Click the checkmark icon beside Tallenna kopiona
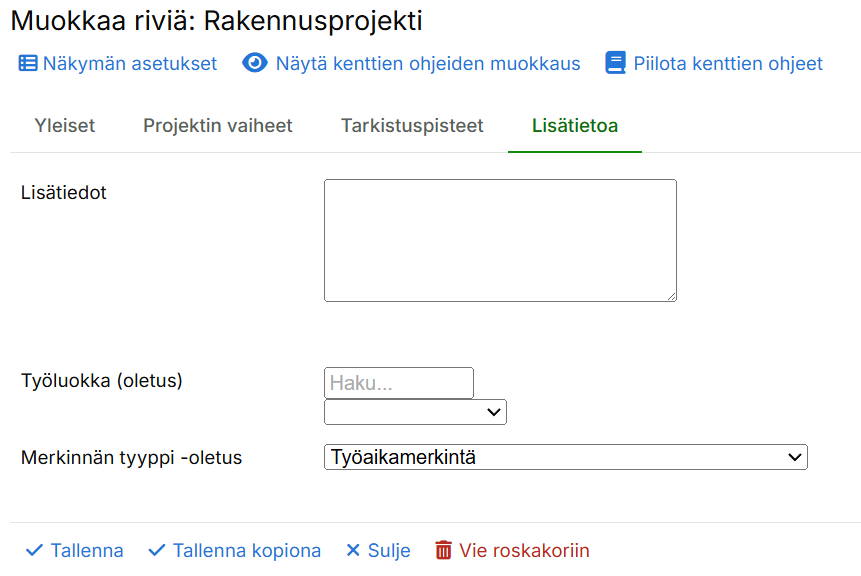The image size is (861, 576). 156,551
